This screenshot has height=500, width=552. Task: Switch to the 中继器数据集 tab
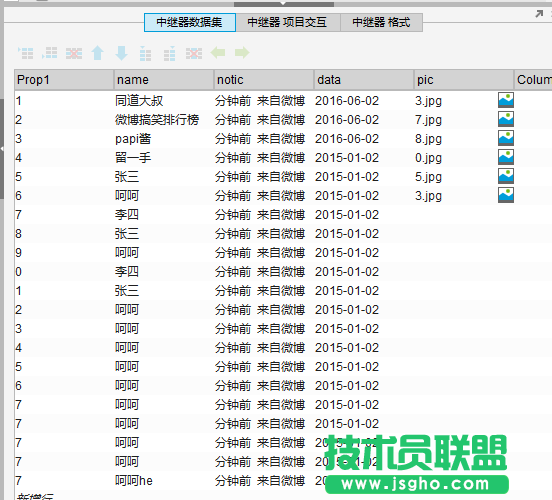[190, 23]
